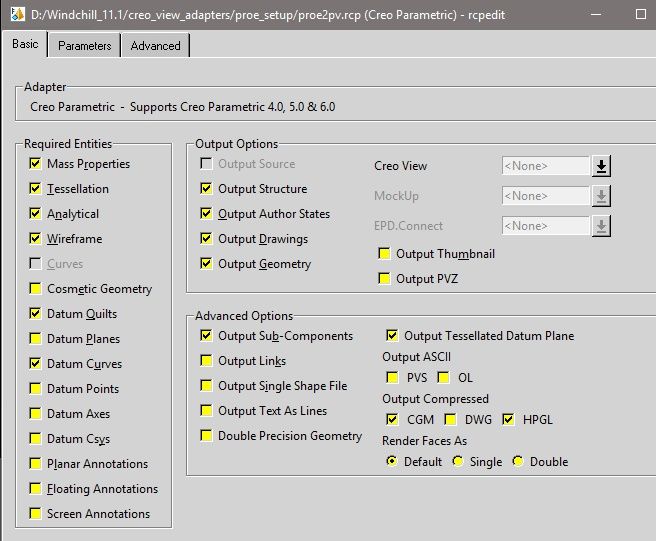The image size is (656, 541).
Task: Enable PVS ASCII output checkbox
Action: pyautogui.click(x=392, y=378)
